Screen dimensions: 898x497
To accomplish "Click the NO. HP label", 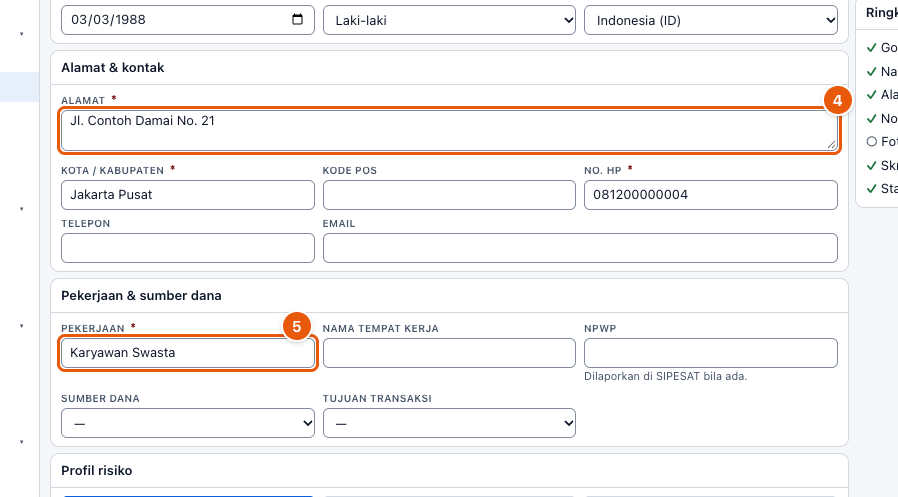I will point(602,171).
